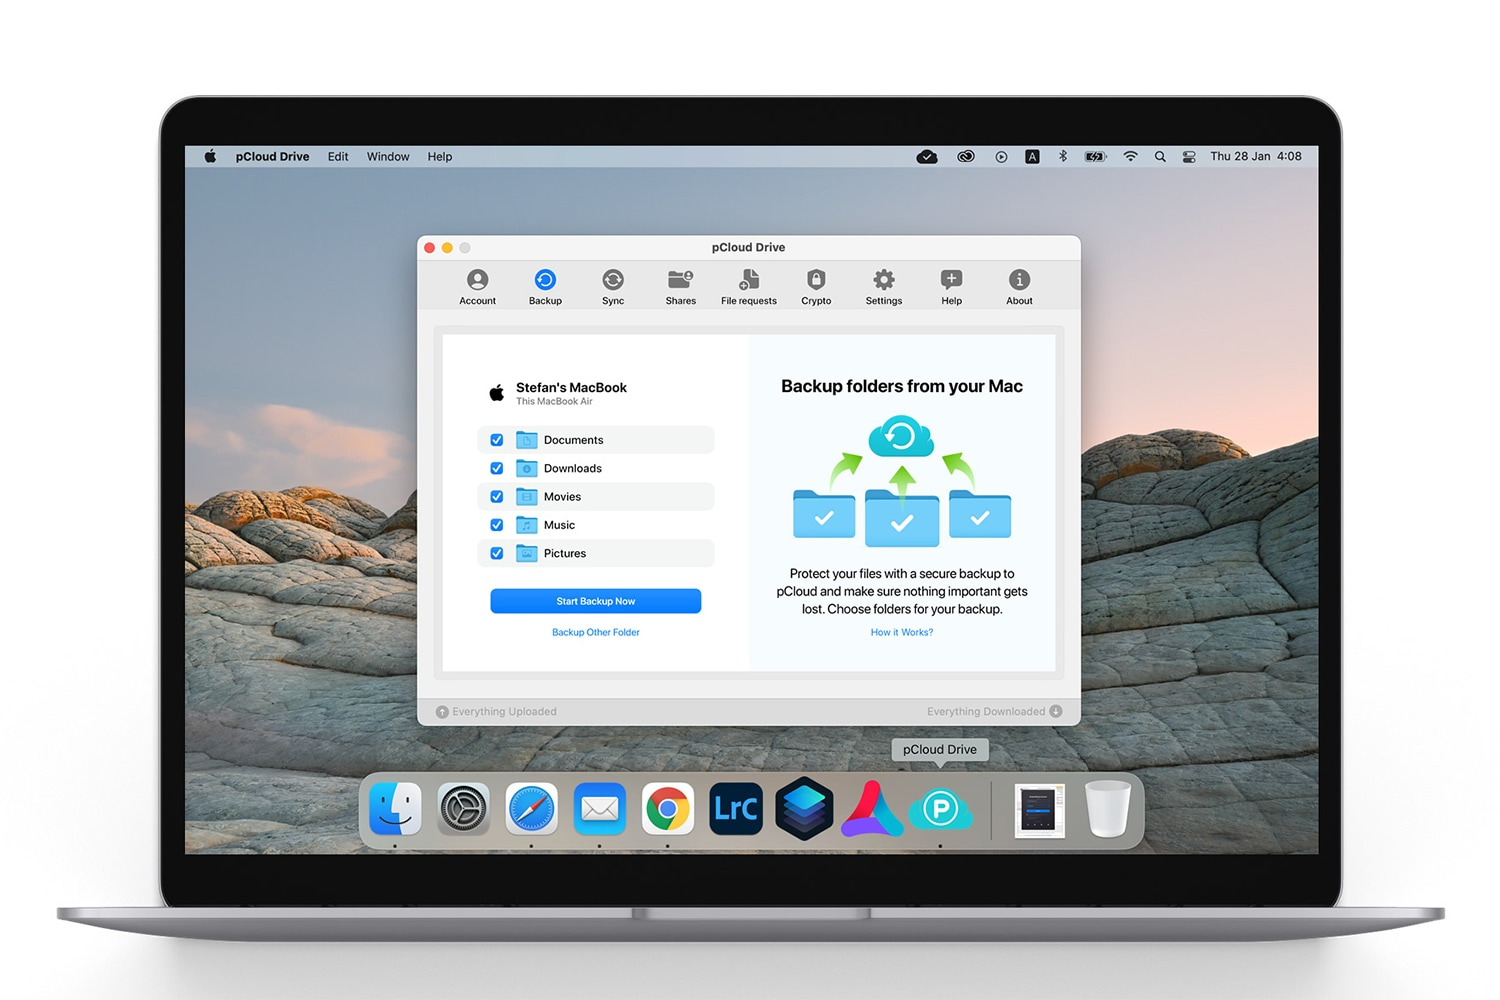
Task: Open the Help menu in the menu bar
Action: coord(440,157)
